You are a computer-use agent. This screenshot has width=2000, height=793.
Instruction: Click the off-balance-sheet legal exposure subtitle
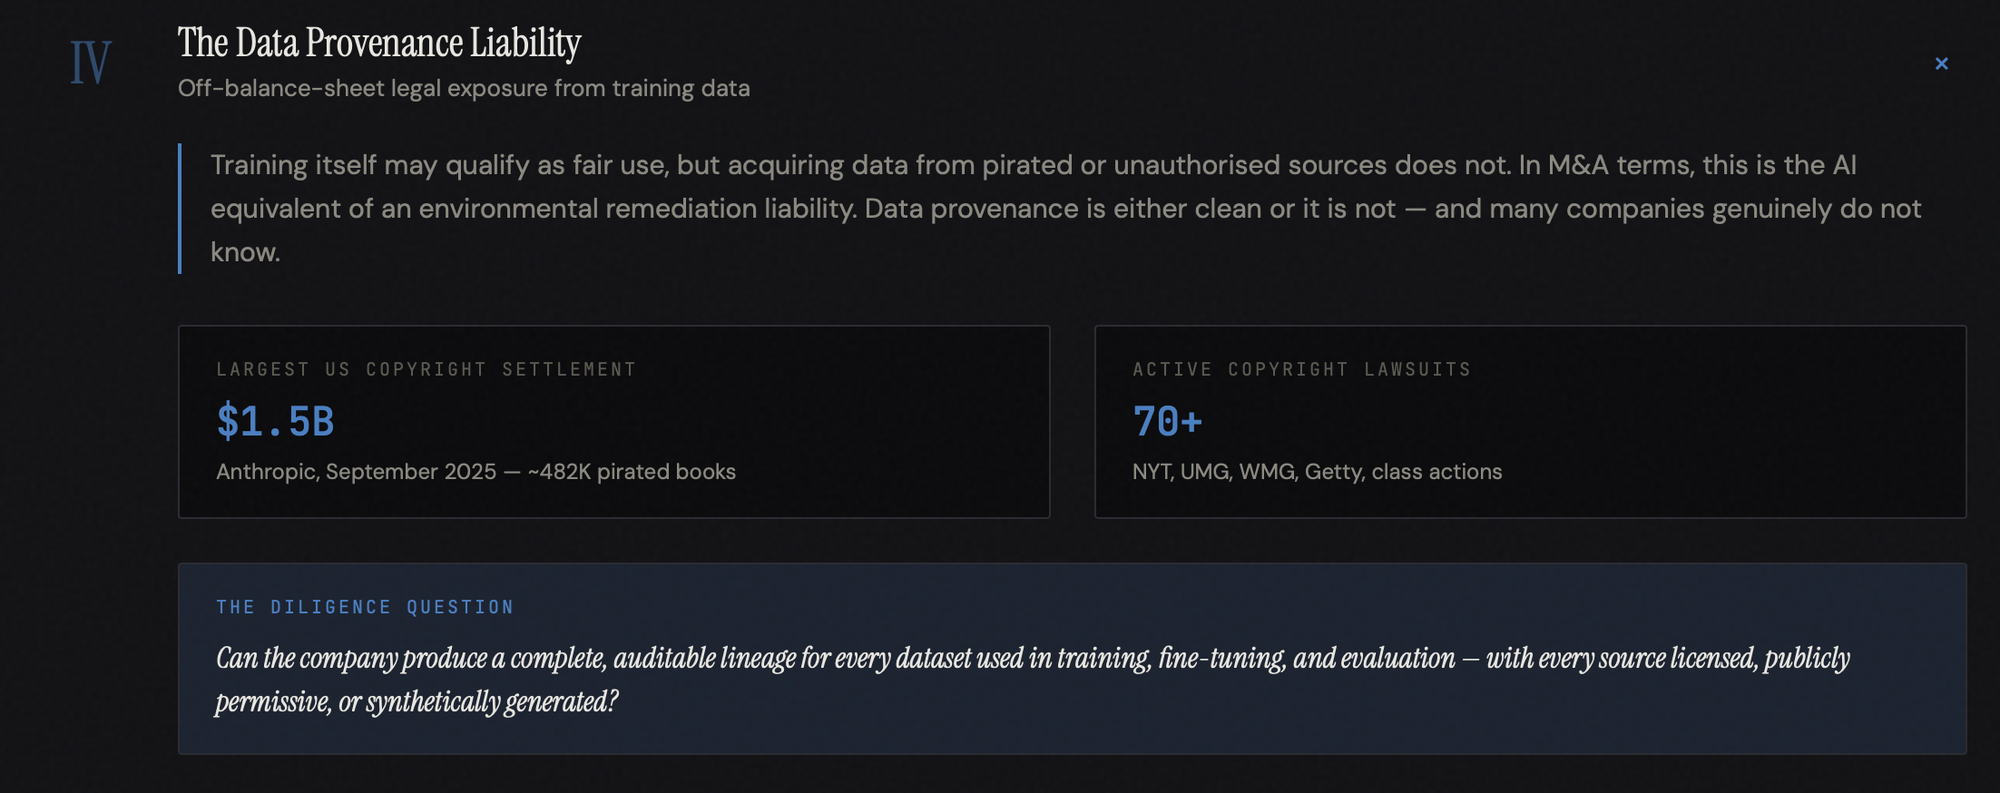pyautogui.click(x=463, y=88)
